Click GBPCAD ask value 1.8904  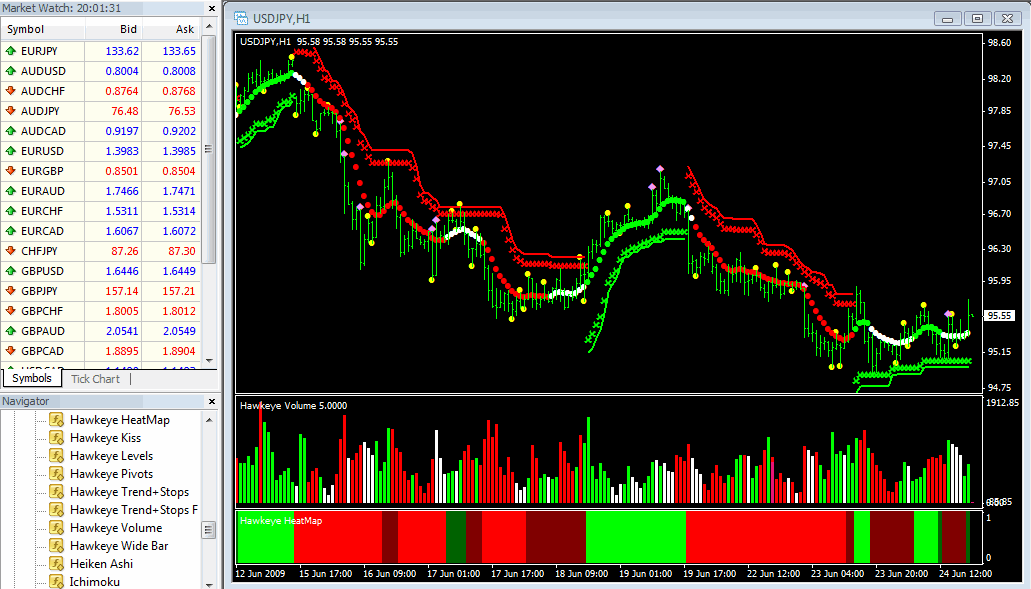[x=179, y=350]
